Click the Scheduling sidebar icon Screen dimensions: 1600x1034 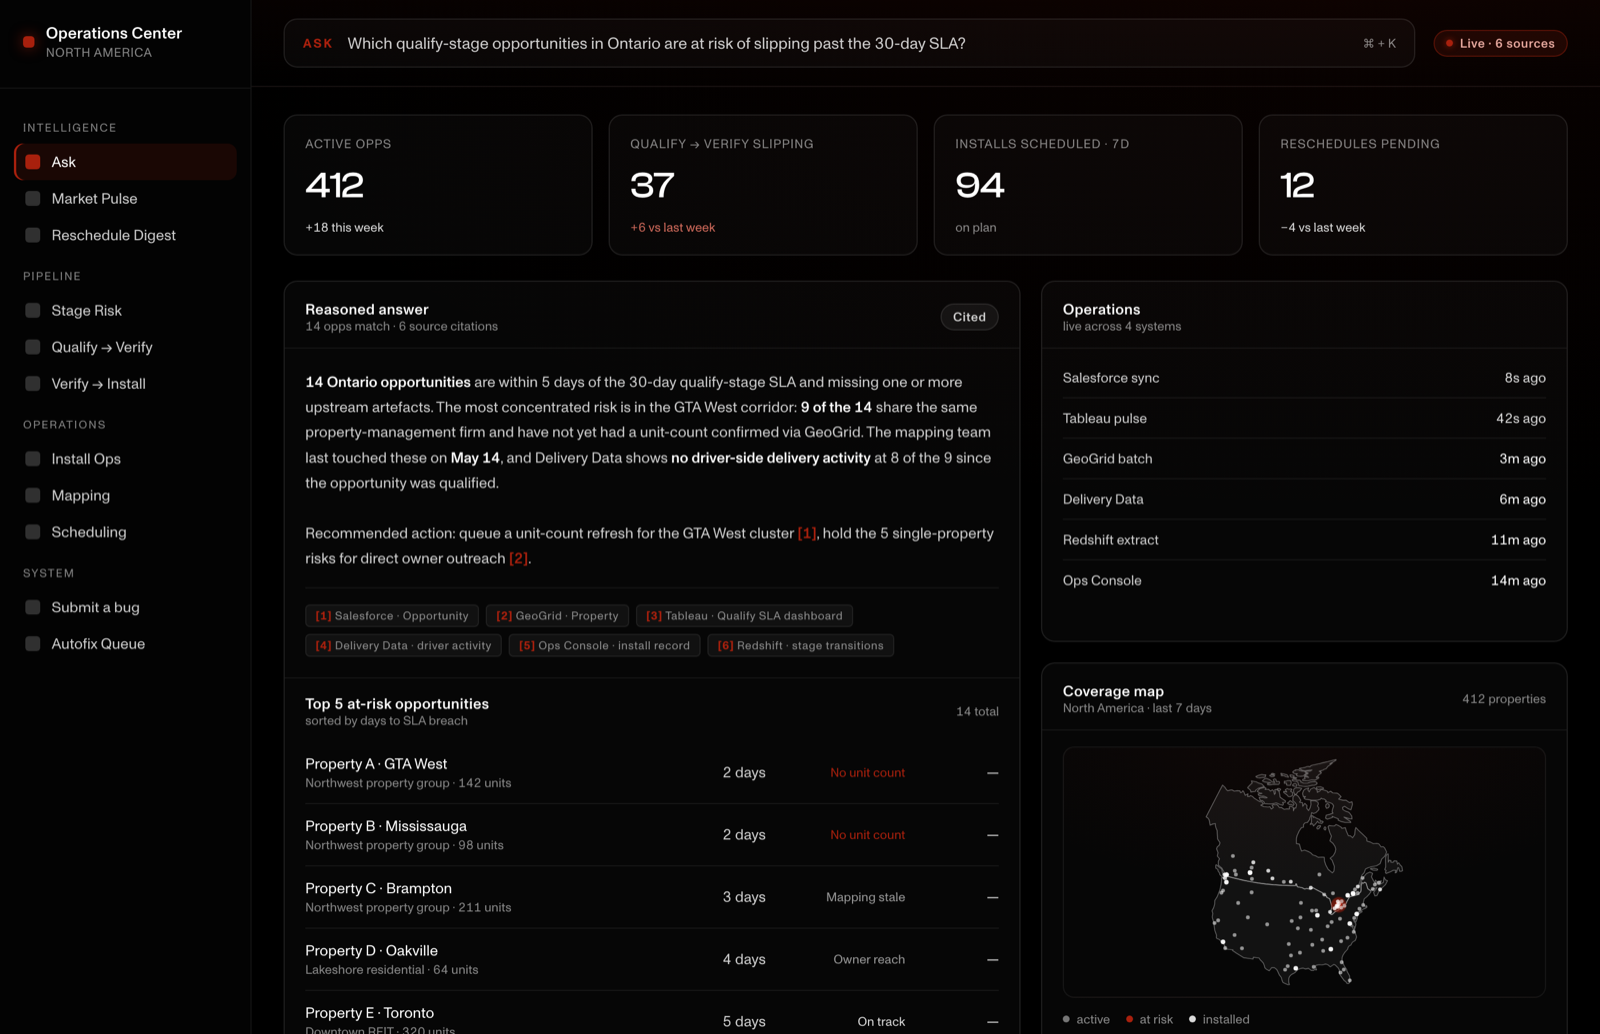tap(33, 532)
